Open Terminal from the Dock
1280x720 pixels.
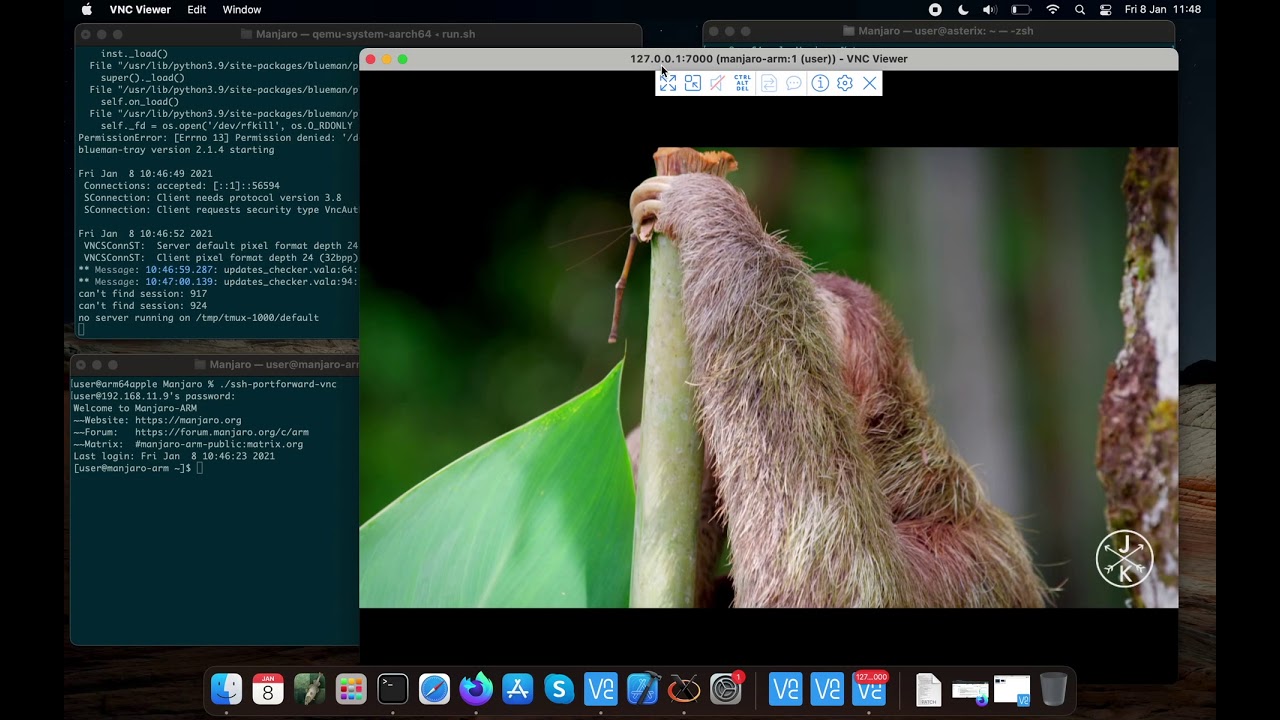point(393,689)
